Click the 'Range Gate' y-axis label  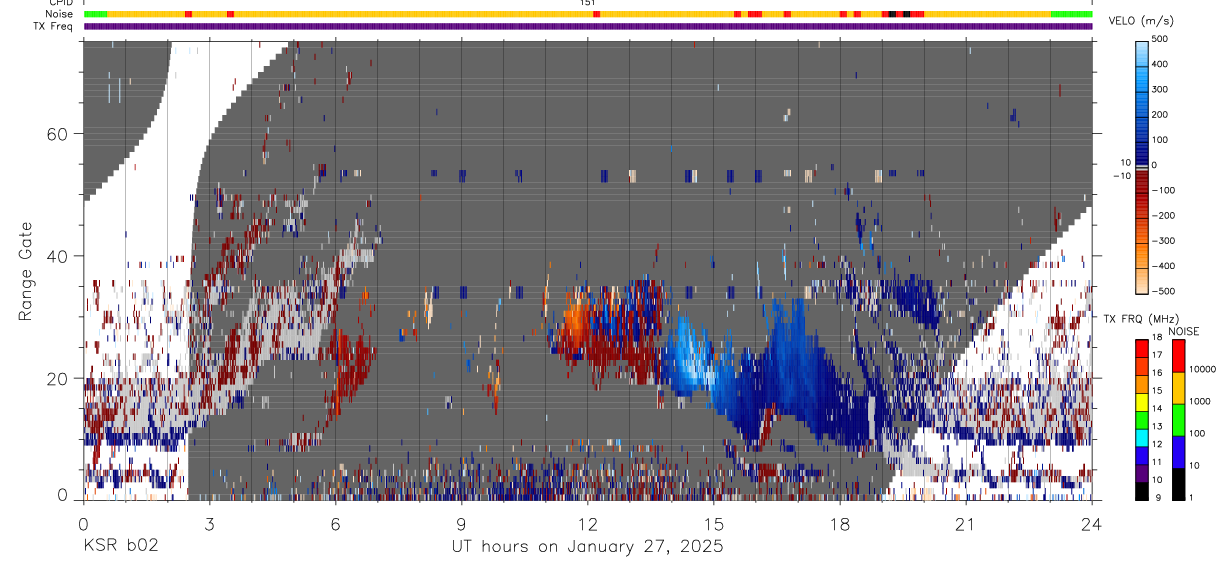(x=26, y=271)
